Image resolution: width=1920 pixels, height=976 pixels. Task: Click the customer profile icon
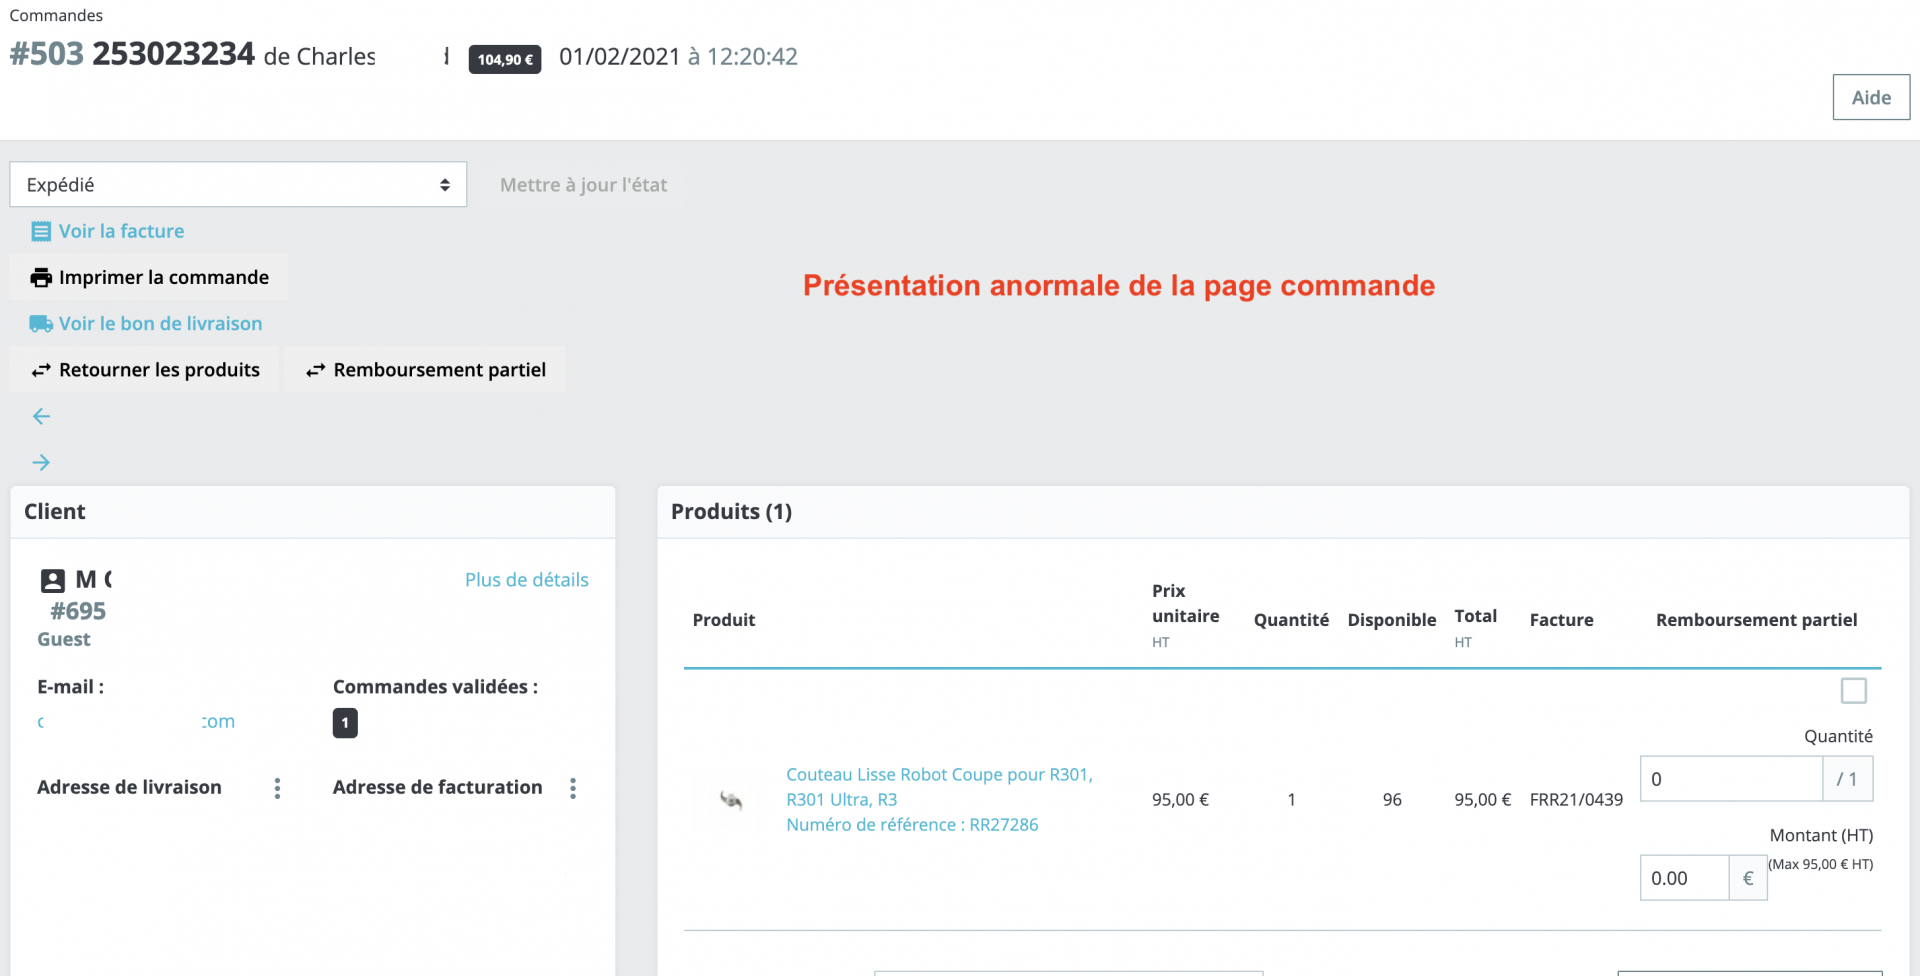(x=53, y=580)
